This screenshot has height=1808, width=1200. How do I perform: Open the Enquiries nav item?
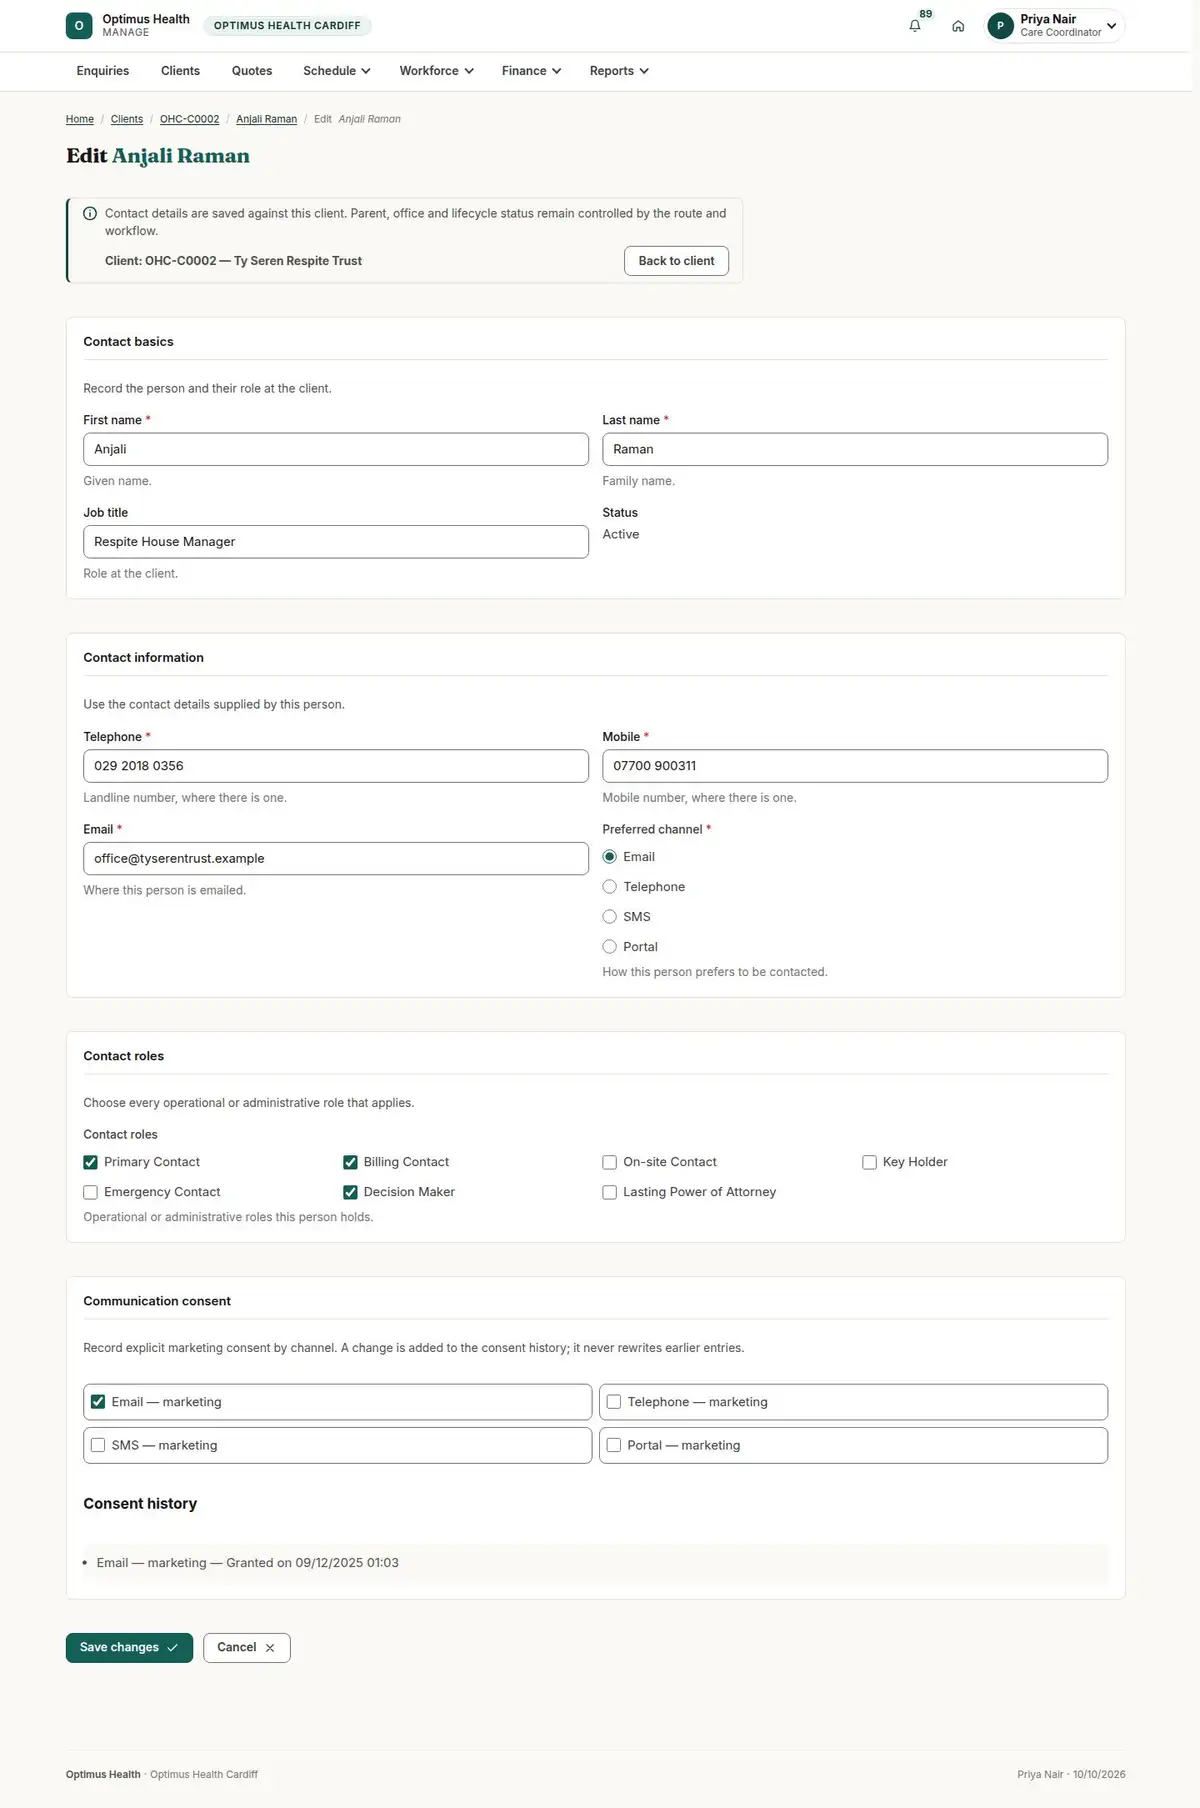(103, 71)
